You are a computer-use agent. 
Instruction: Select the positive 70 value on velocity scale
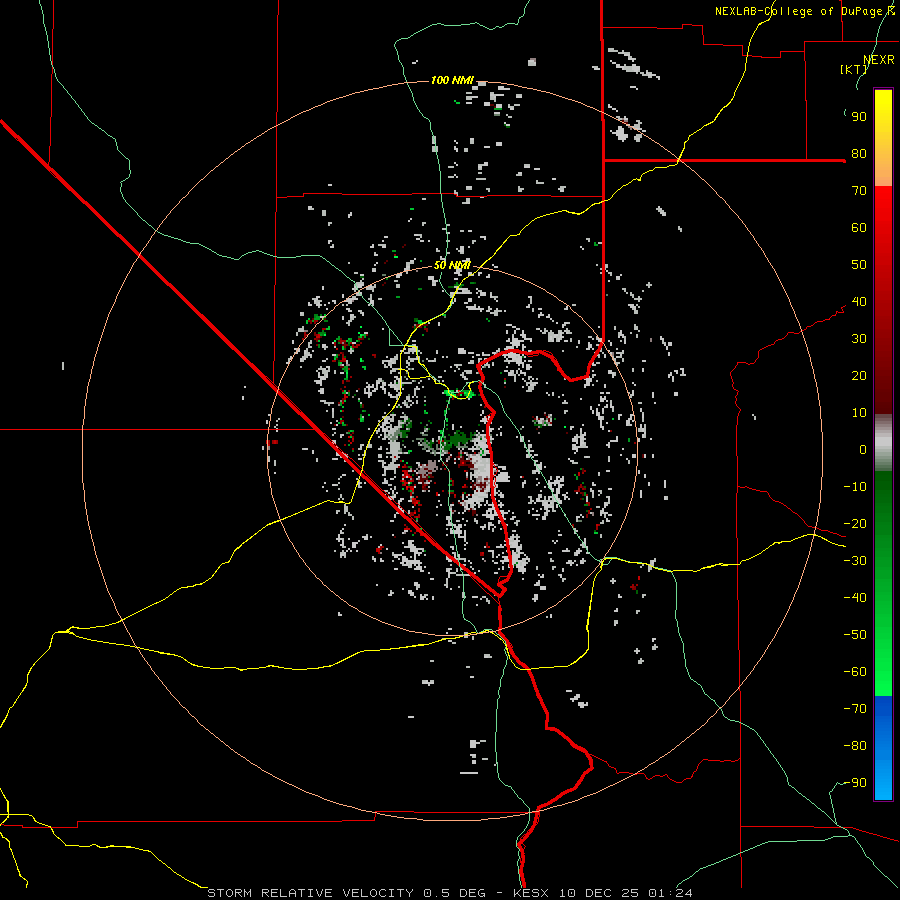(859, 191)
